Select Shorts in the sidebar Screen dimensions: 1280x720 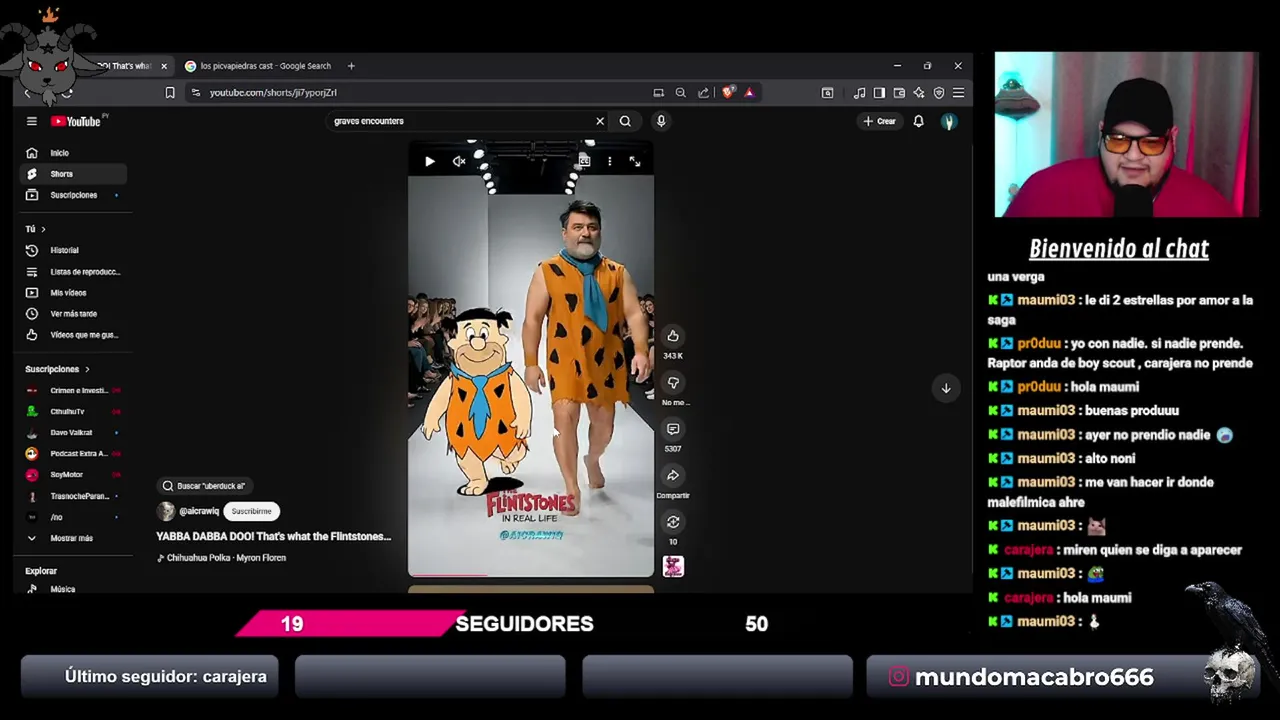coord(72,174)
